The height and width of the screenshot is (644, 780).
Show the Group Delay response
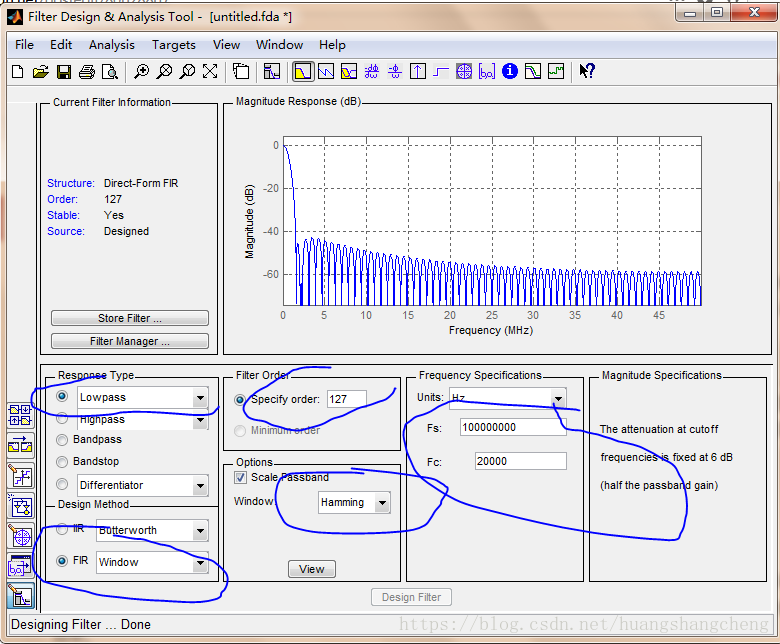(372, 72)
